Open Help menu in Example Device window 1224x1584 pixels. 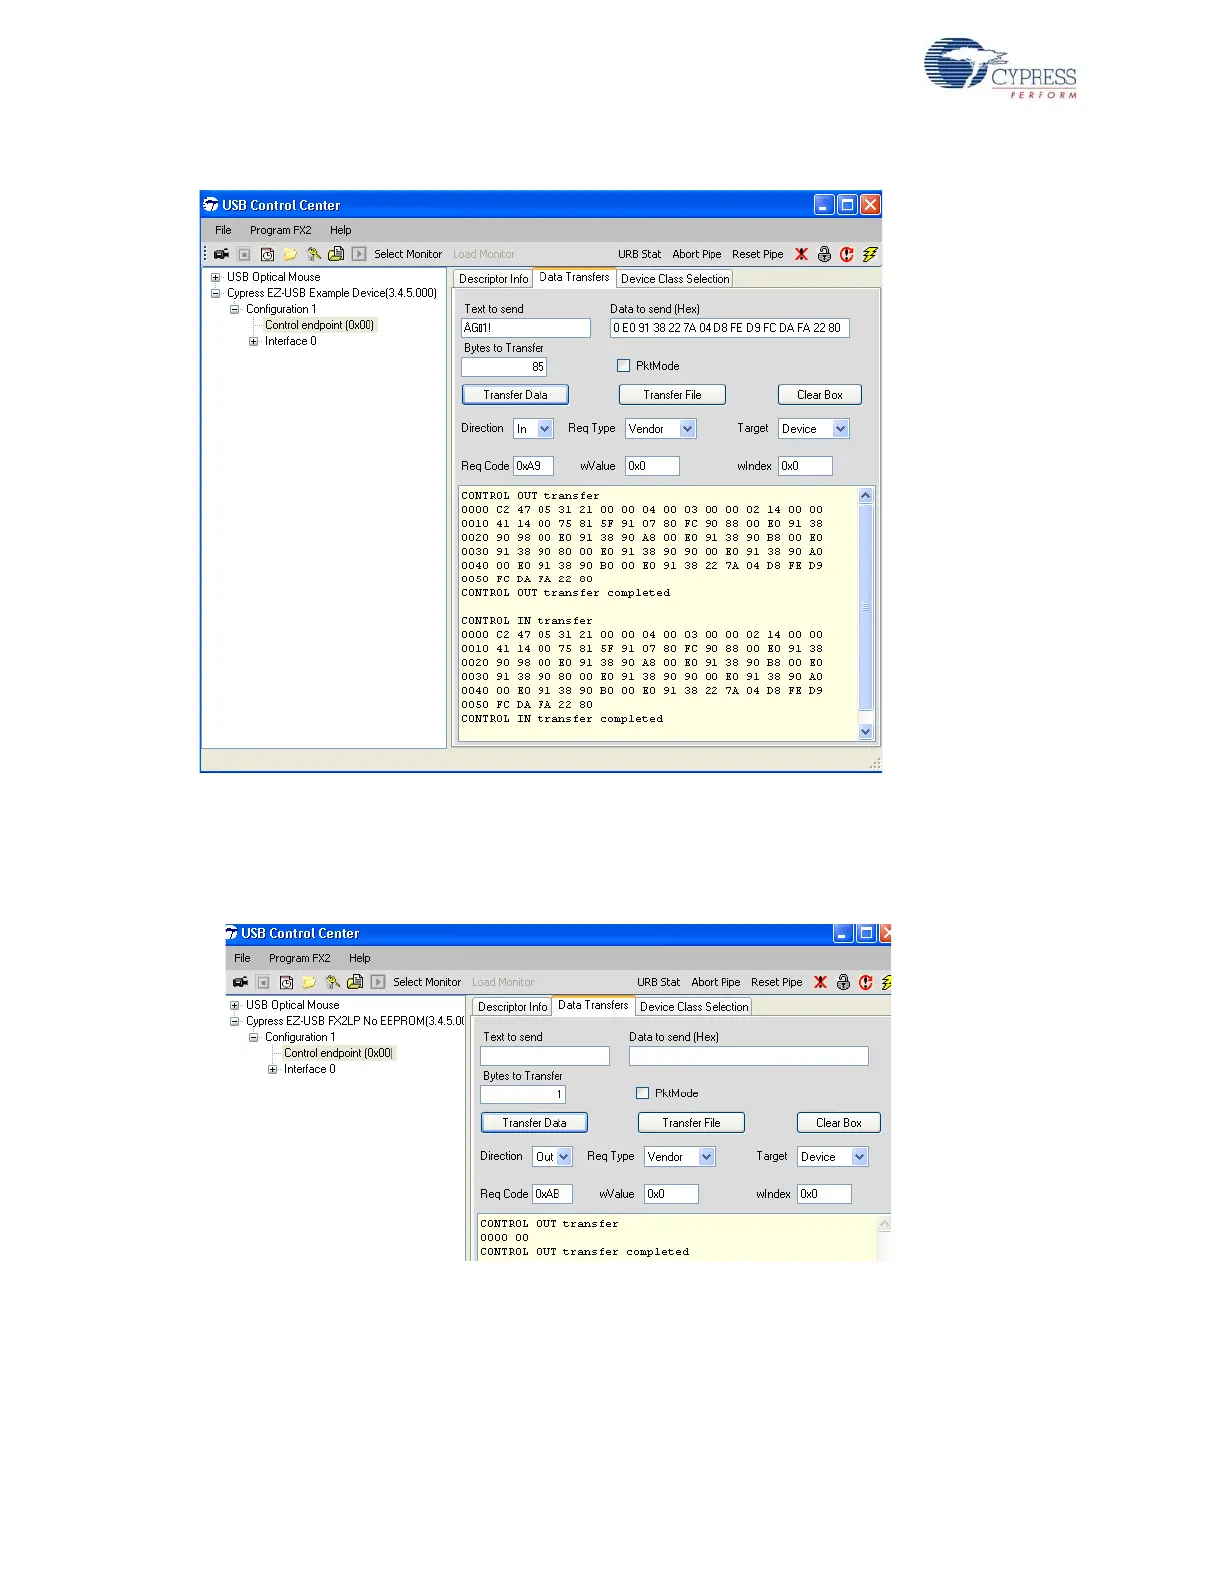pos(341,230)
